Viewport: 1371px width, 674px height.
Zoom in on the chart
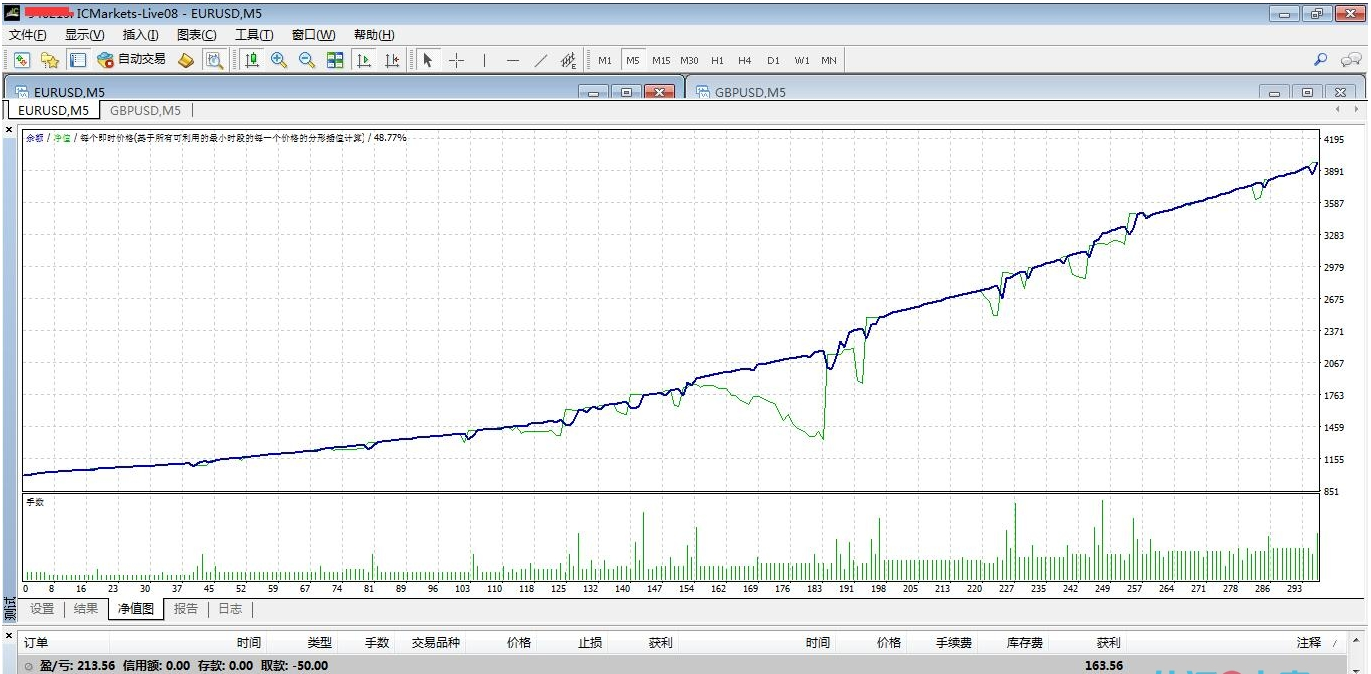[279, 60]
